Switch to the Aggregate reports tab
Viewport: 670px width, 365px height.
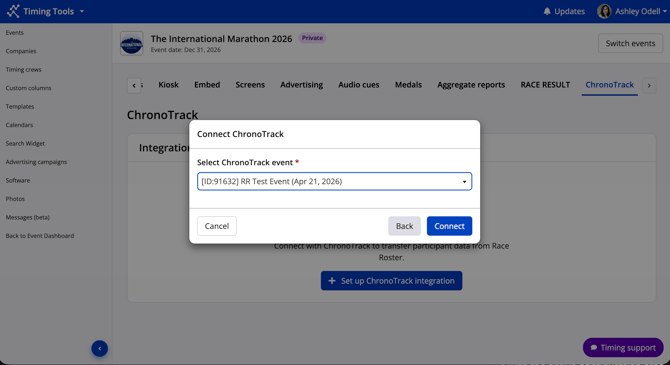click(x=471, y=85)
